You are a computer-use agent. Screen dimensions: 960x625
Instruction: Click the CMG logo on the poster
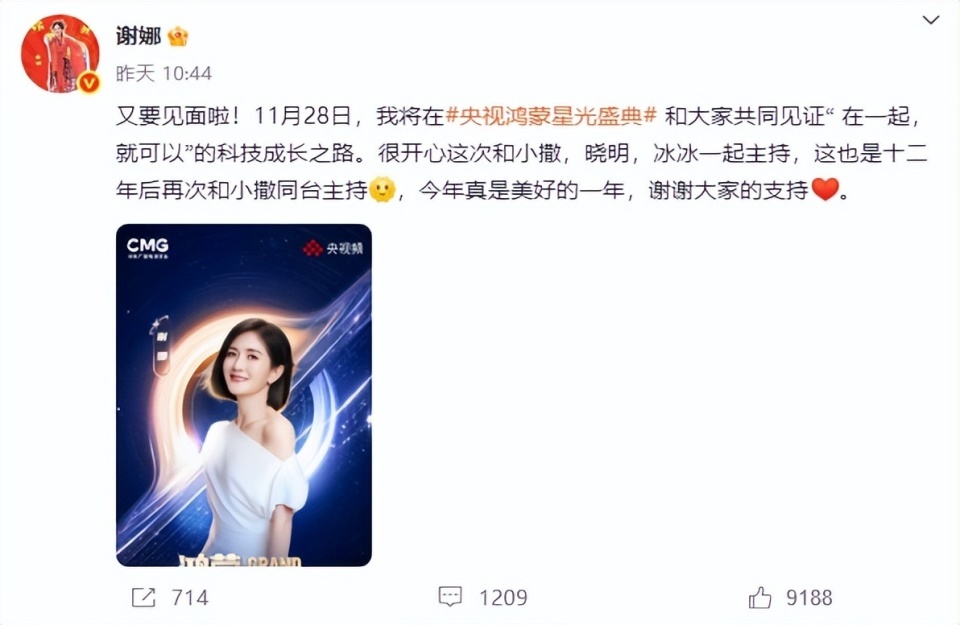pos(148,247)
